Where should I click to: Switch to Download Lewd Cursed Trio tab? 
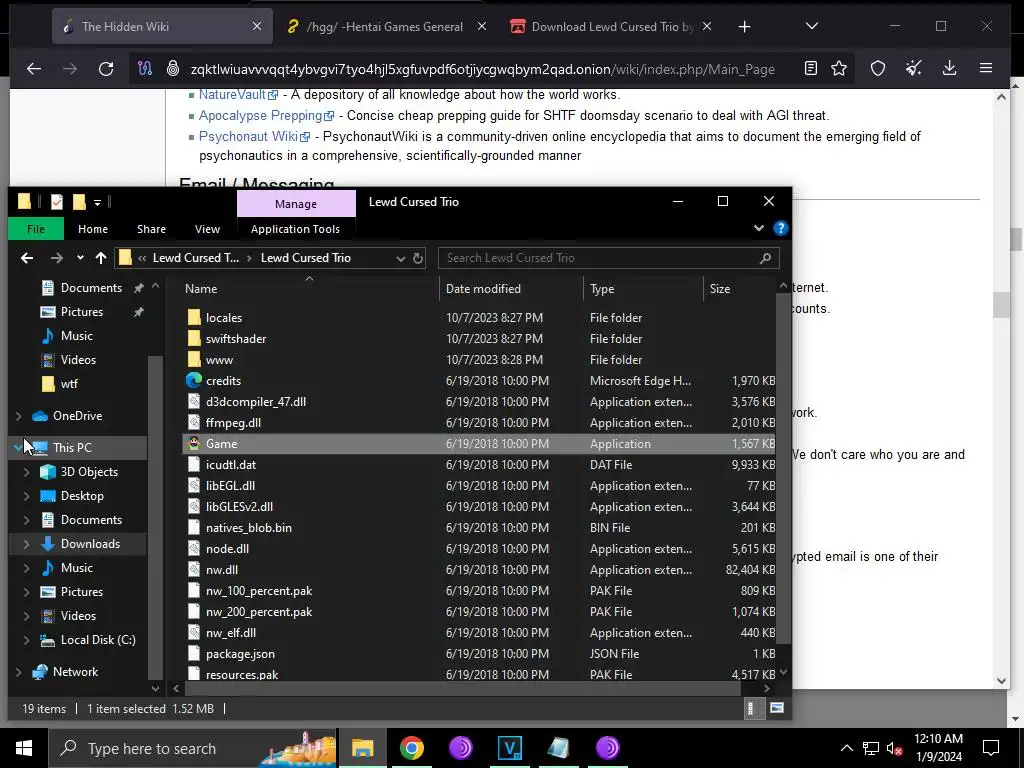tap(611, 27)
